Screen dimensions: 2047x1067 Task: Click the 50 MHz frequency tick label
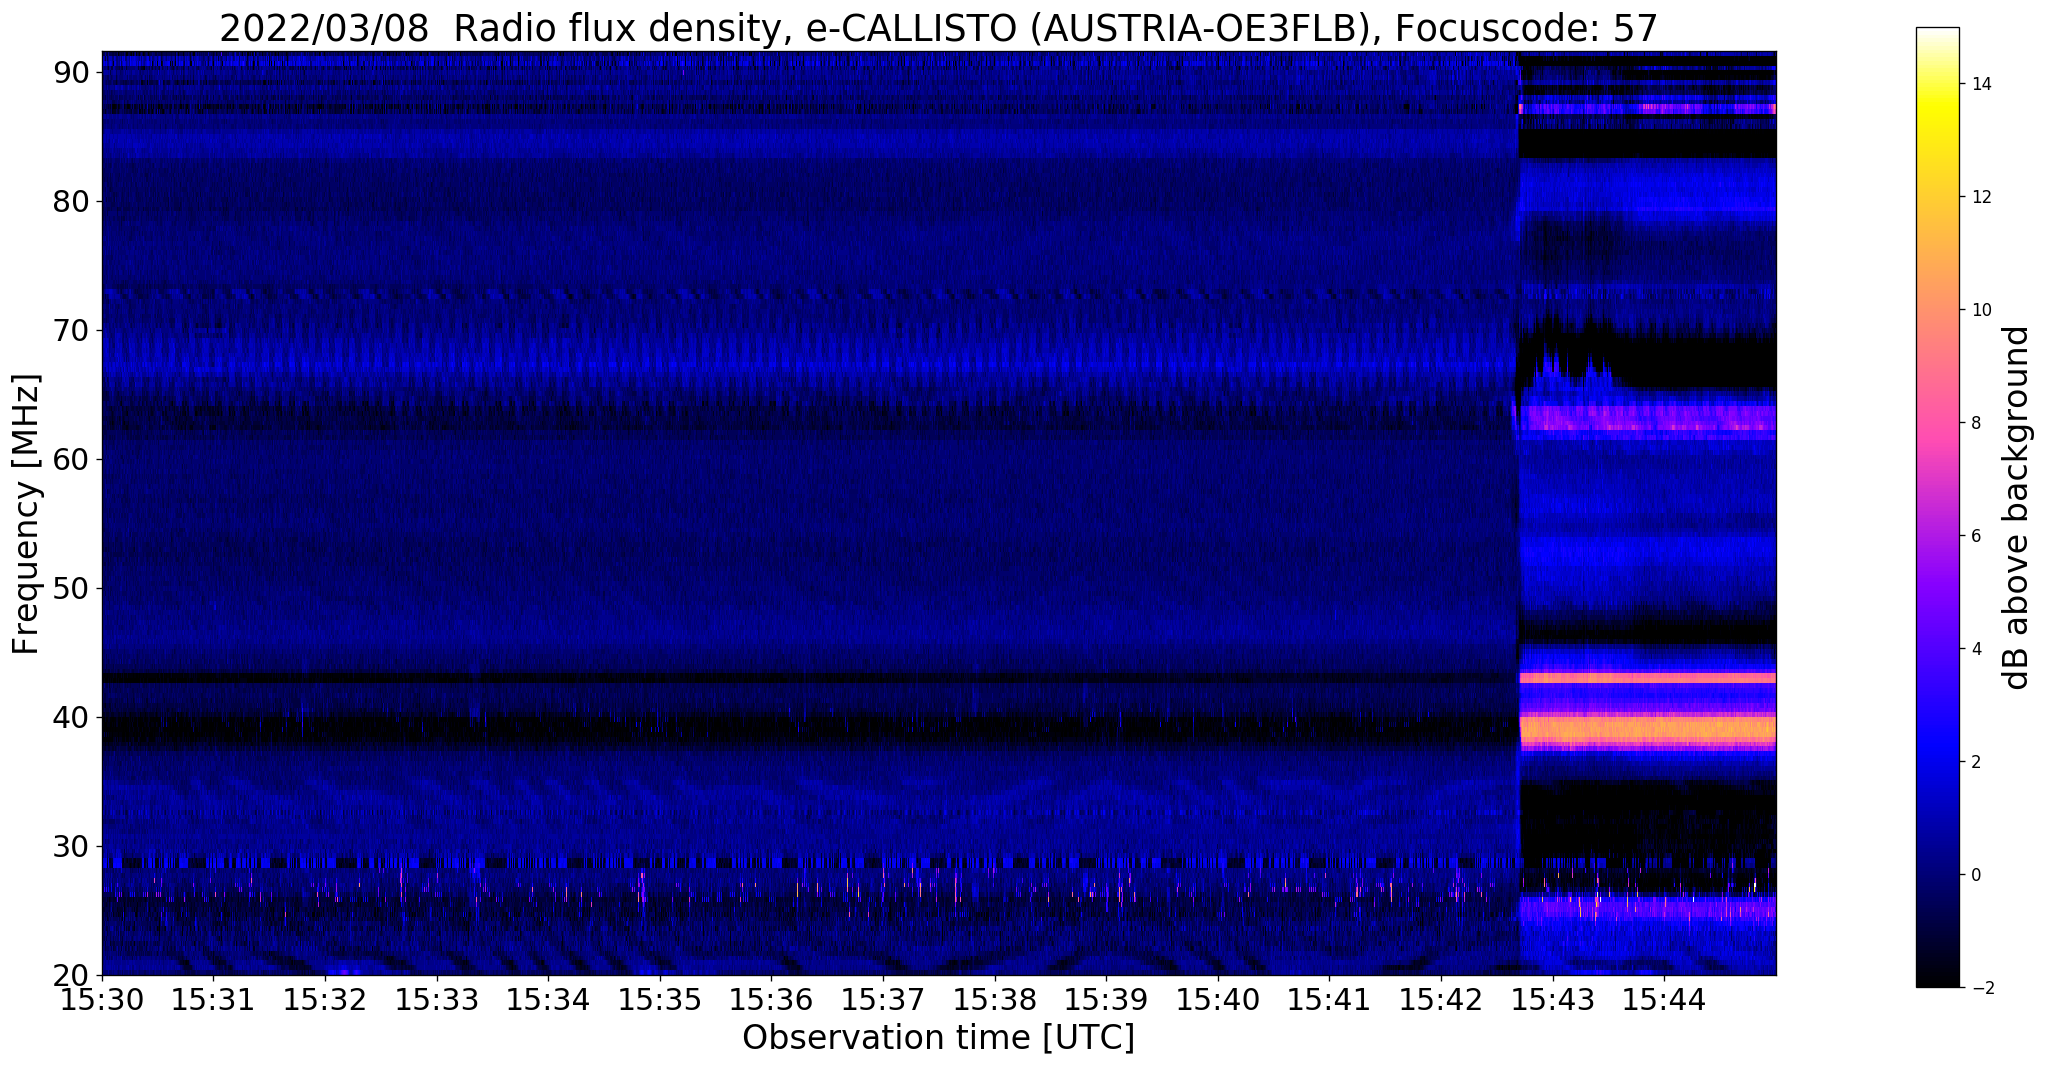click(x=72, y=588)
